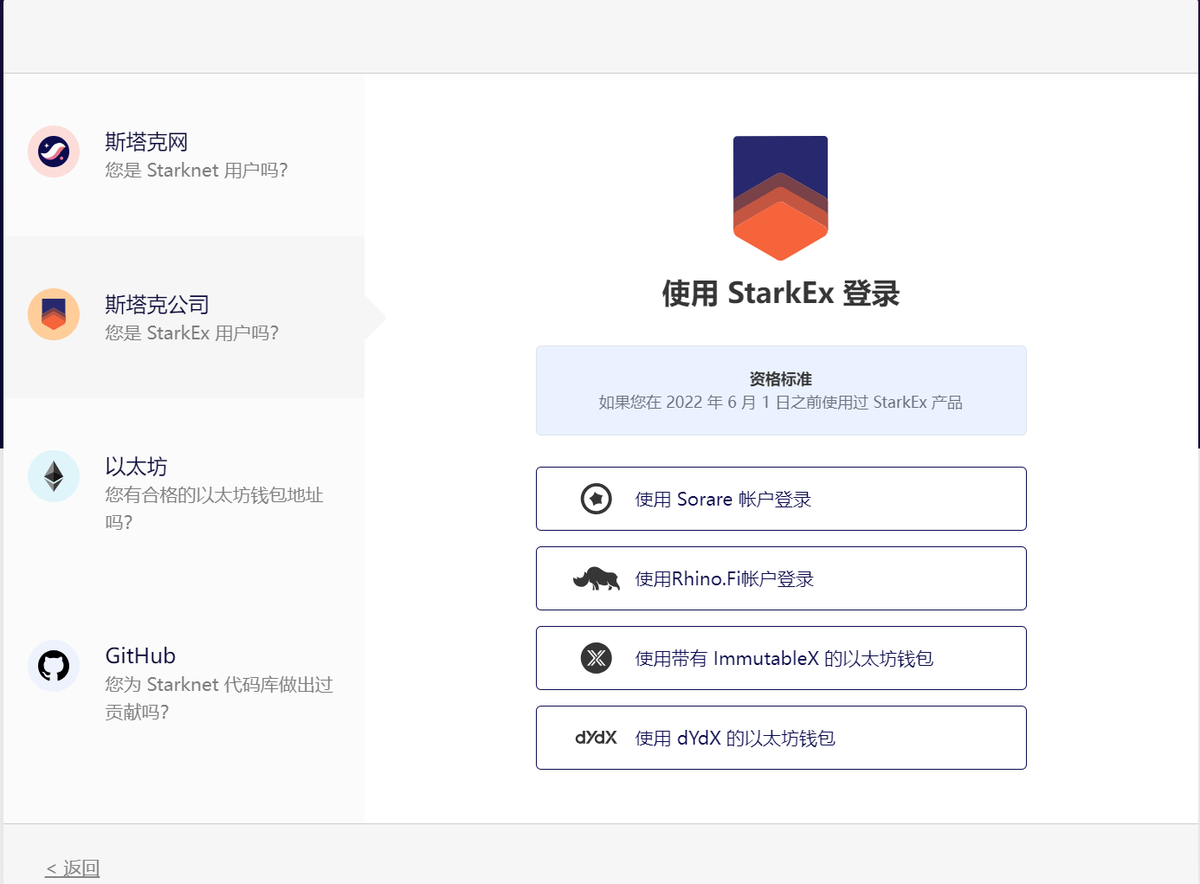This screenshot has width=1200, height=884.
Task: Select the Ethereum diamond icon
Action: [x=53, y=477]
